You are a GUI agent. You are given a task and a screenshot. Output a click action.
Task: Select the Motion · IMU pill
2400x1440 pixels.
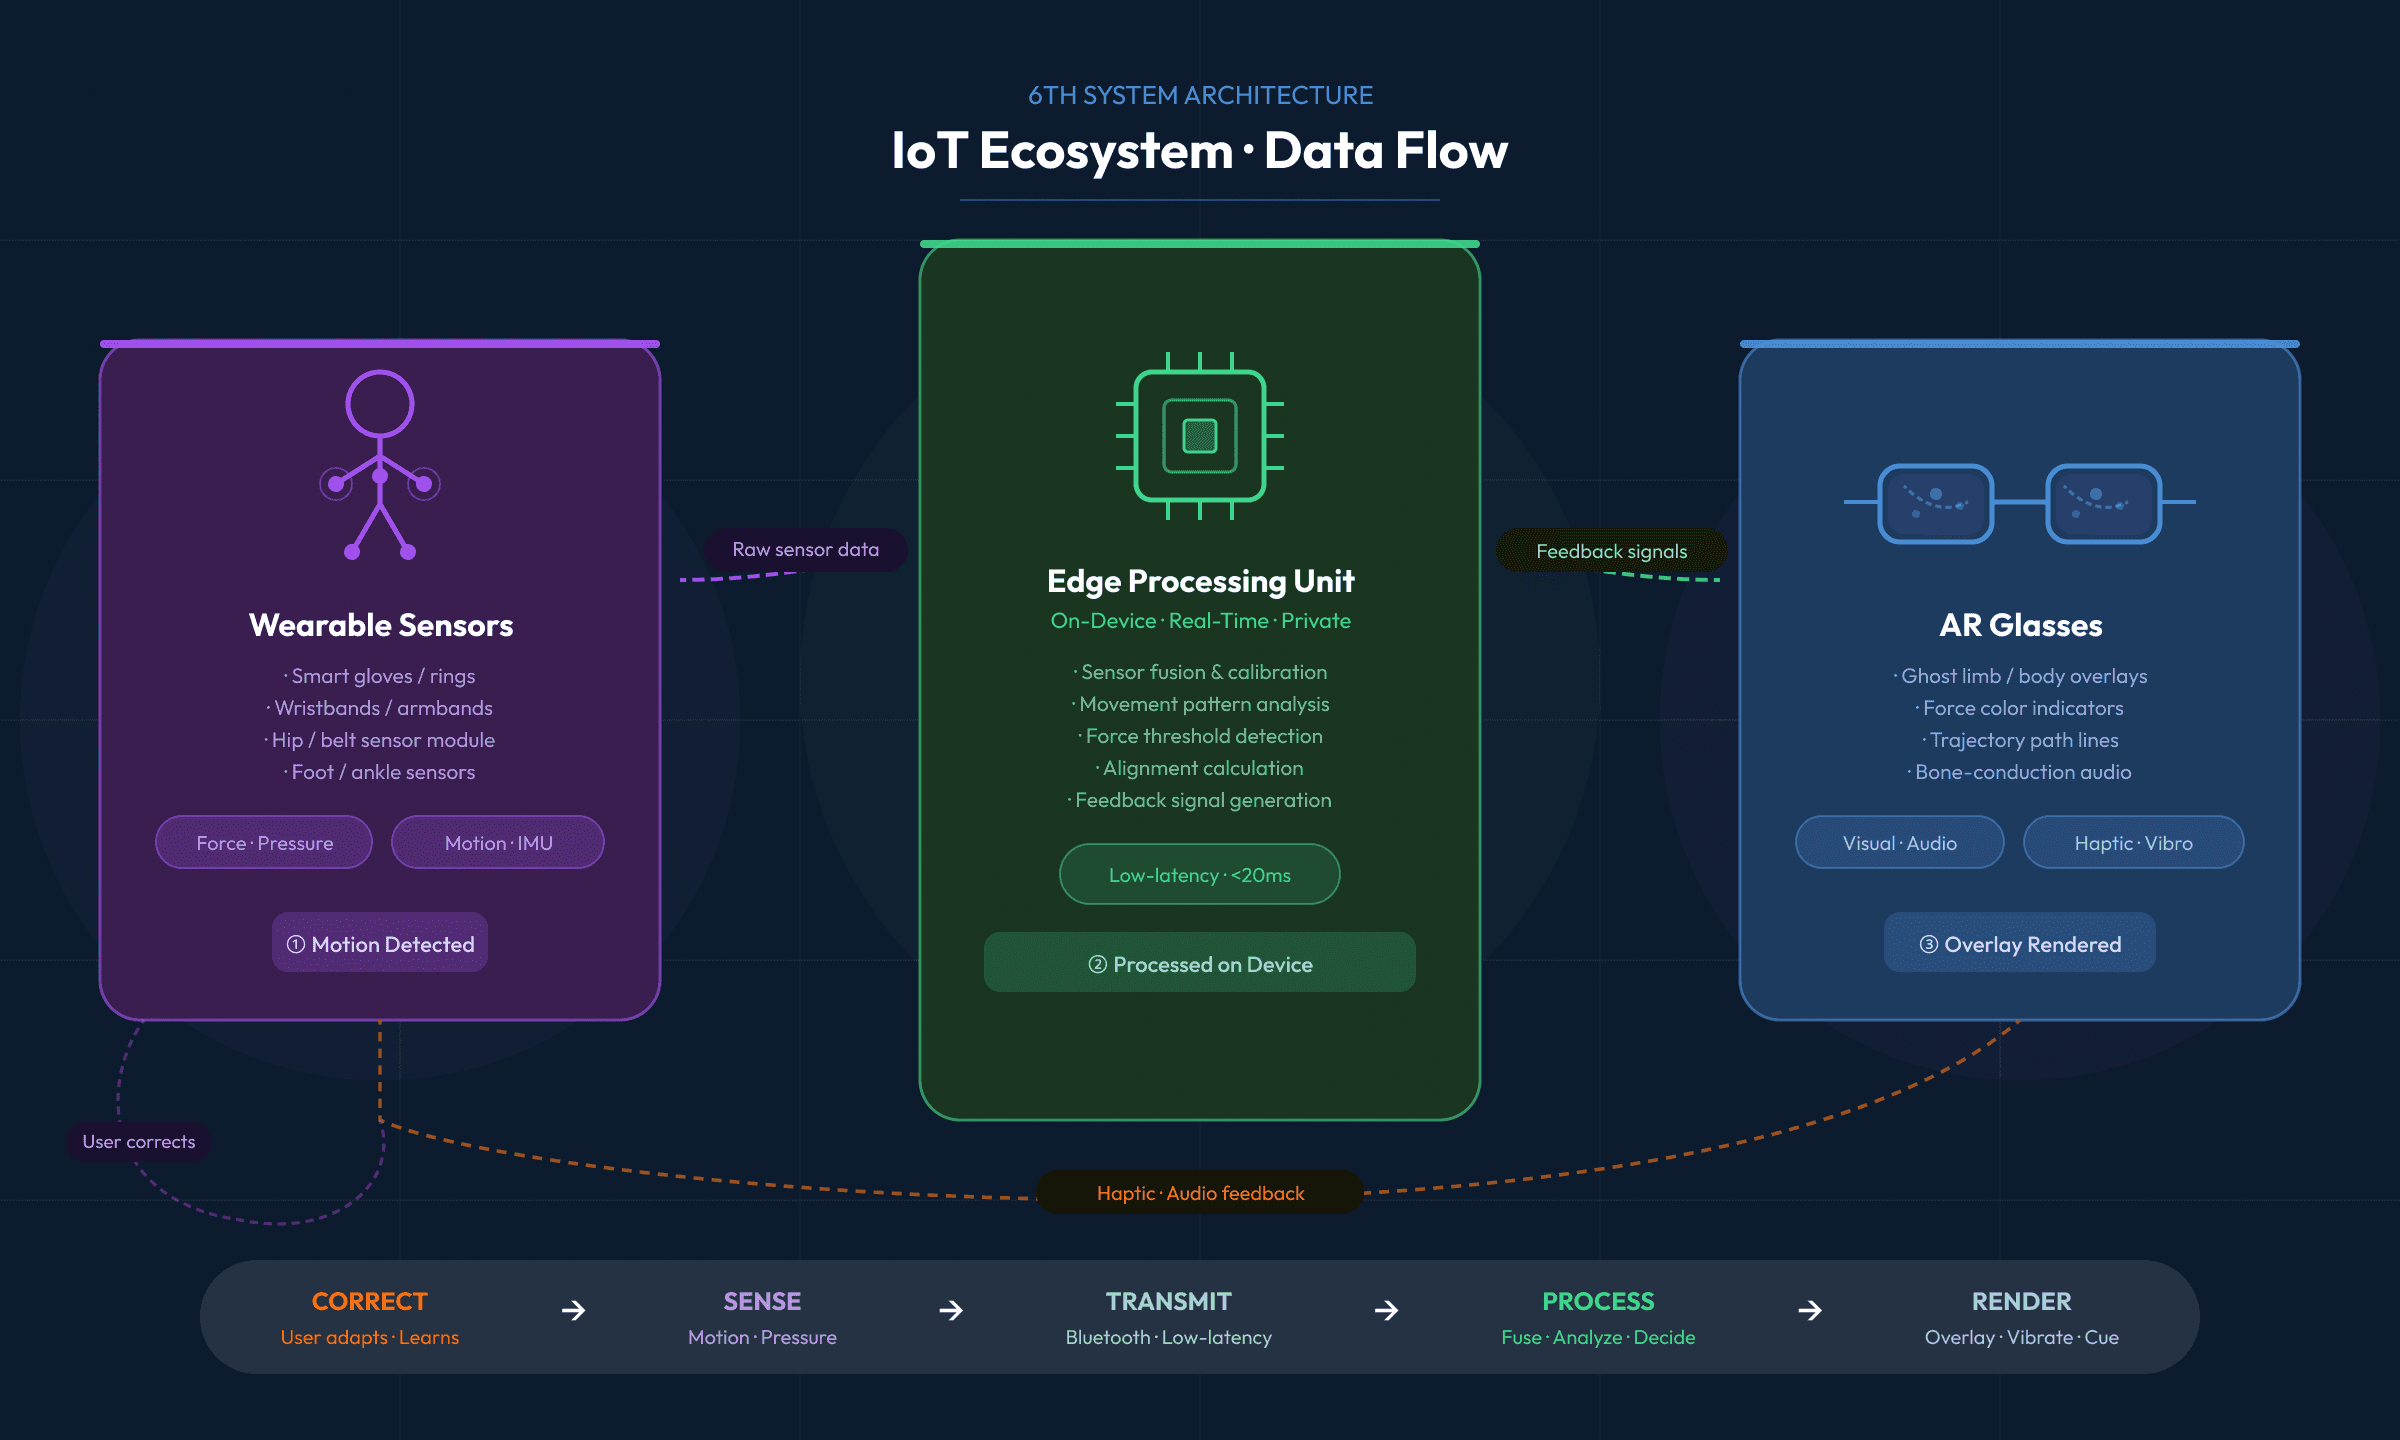coord(498,842)
